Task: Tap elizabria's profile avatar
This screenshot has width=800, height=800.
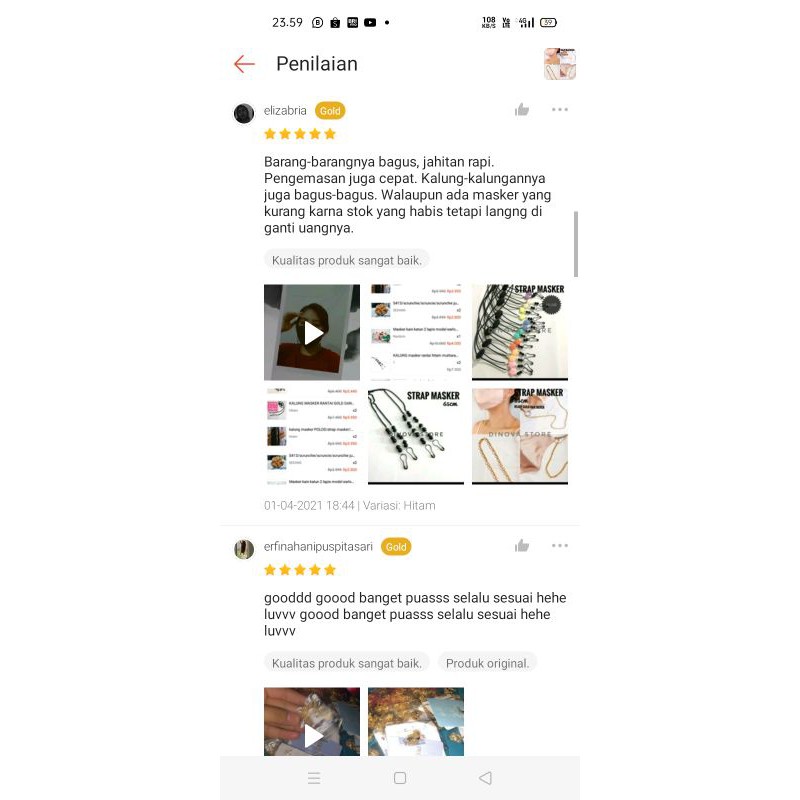Action: 244,113
